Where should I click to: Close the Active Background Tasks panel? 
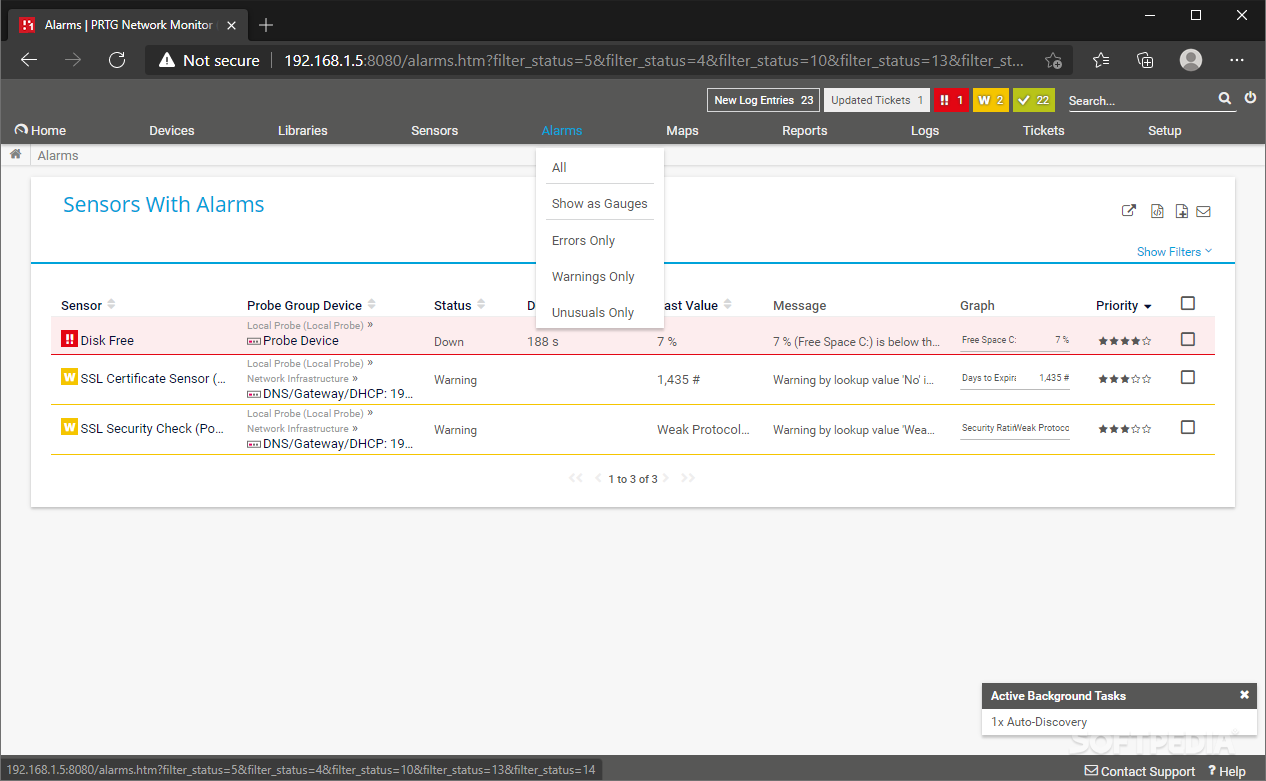[1244, 695]
